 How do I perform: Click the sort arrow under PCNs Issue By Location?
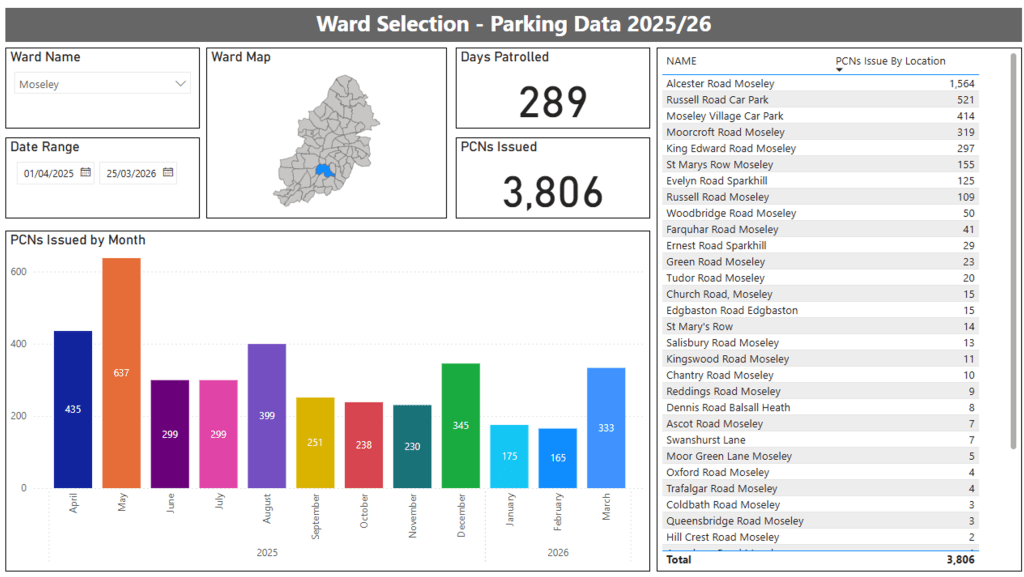tap(839, 70)
